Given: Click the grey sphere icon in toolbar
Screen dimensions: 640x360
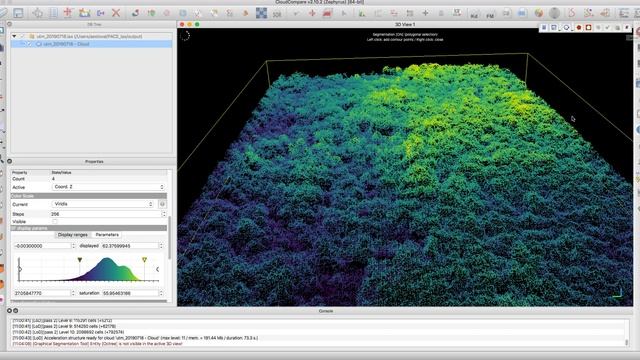Looking at the screenshot, I should 554,13.
